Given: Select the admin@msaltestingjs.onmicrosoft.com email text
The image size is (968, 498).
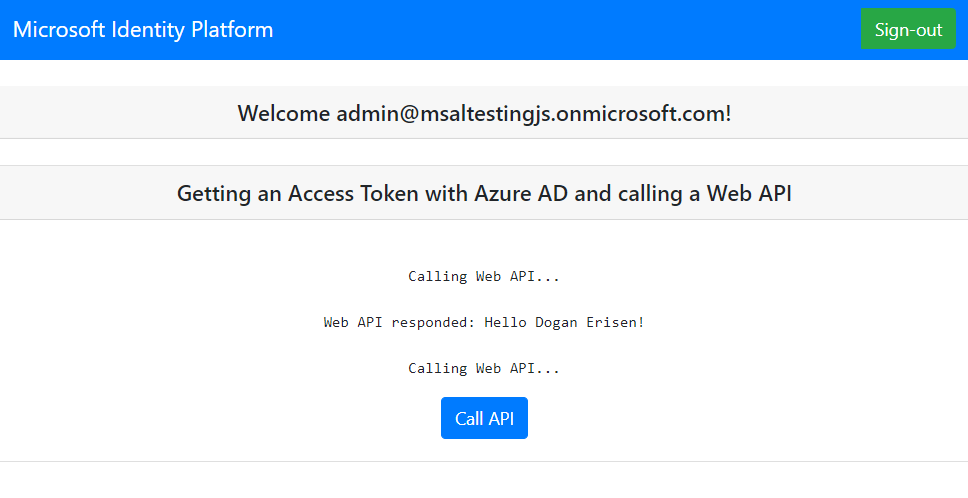Looking at the screenshot, I should click(531, 114).
